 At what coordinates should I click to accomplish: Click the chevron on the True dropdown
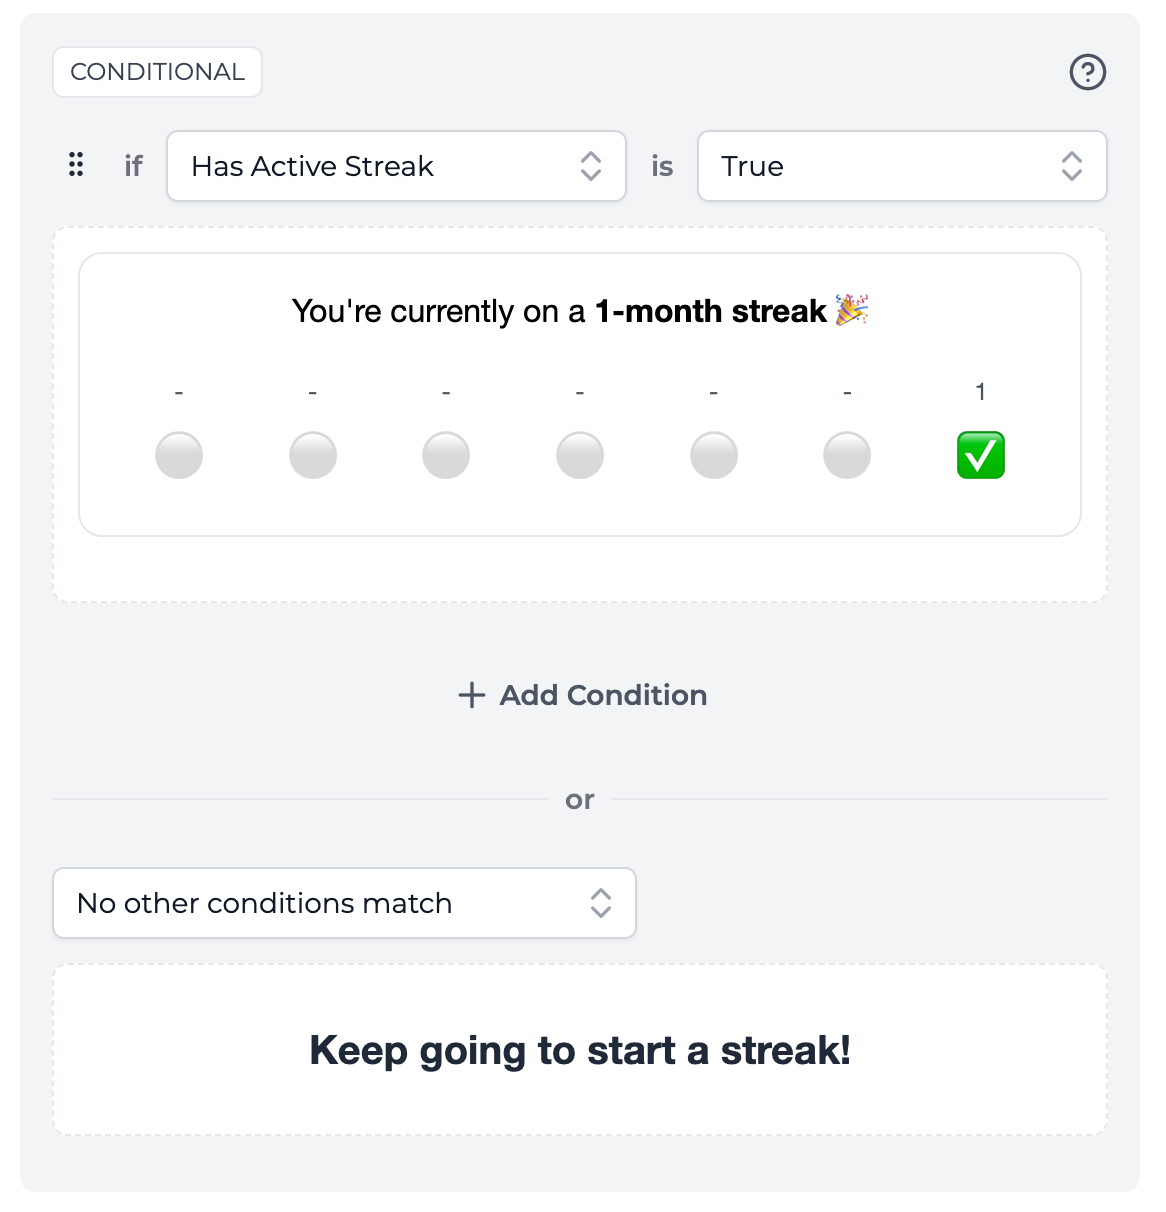pos(1071,166)
